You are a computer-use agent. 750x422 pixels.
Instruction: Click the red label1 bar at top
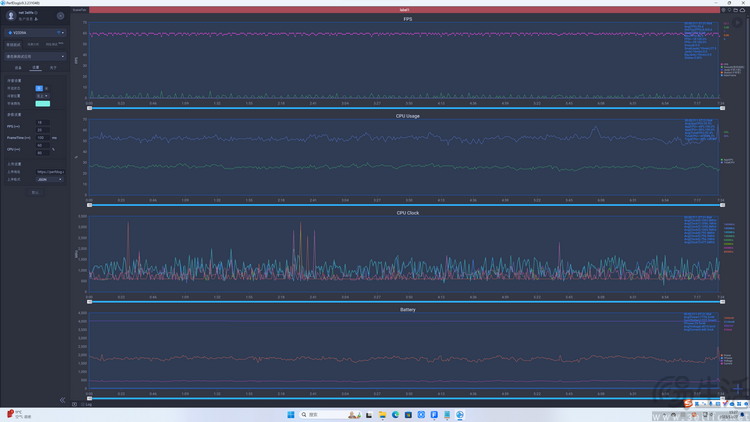tap(404, 10)
